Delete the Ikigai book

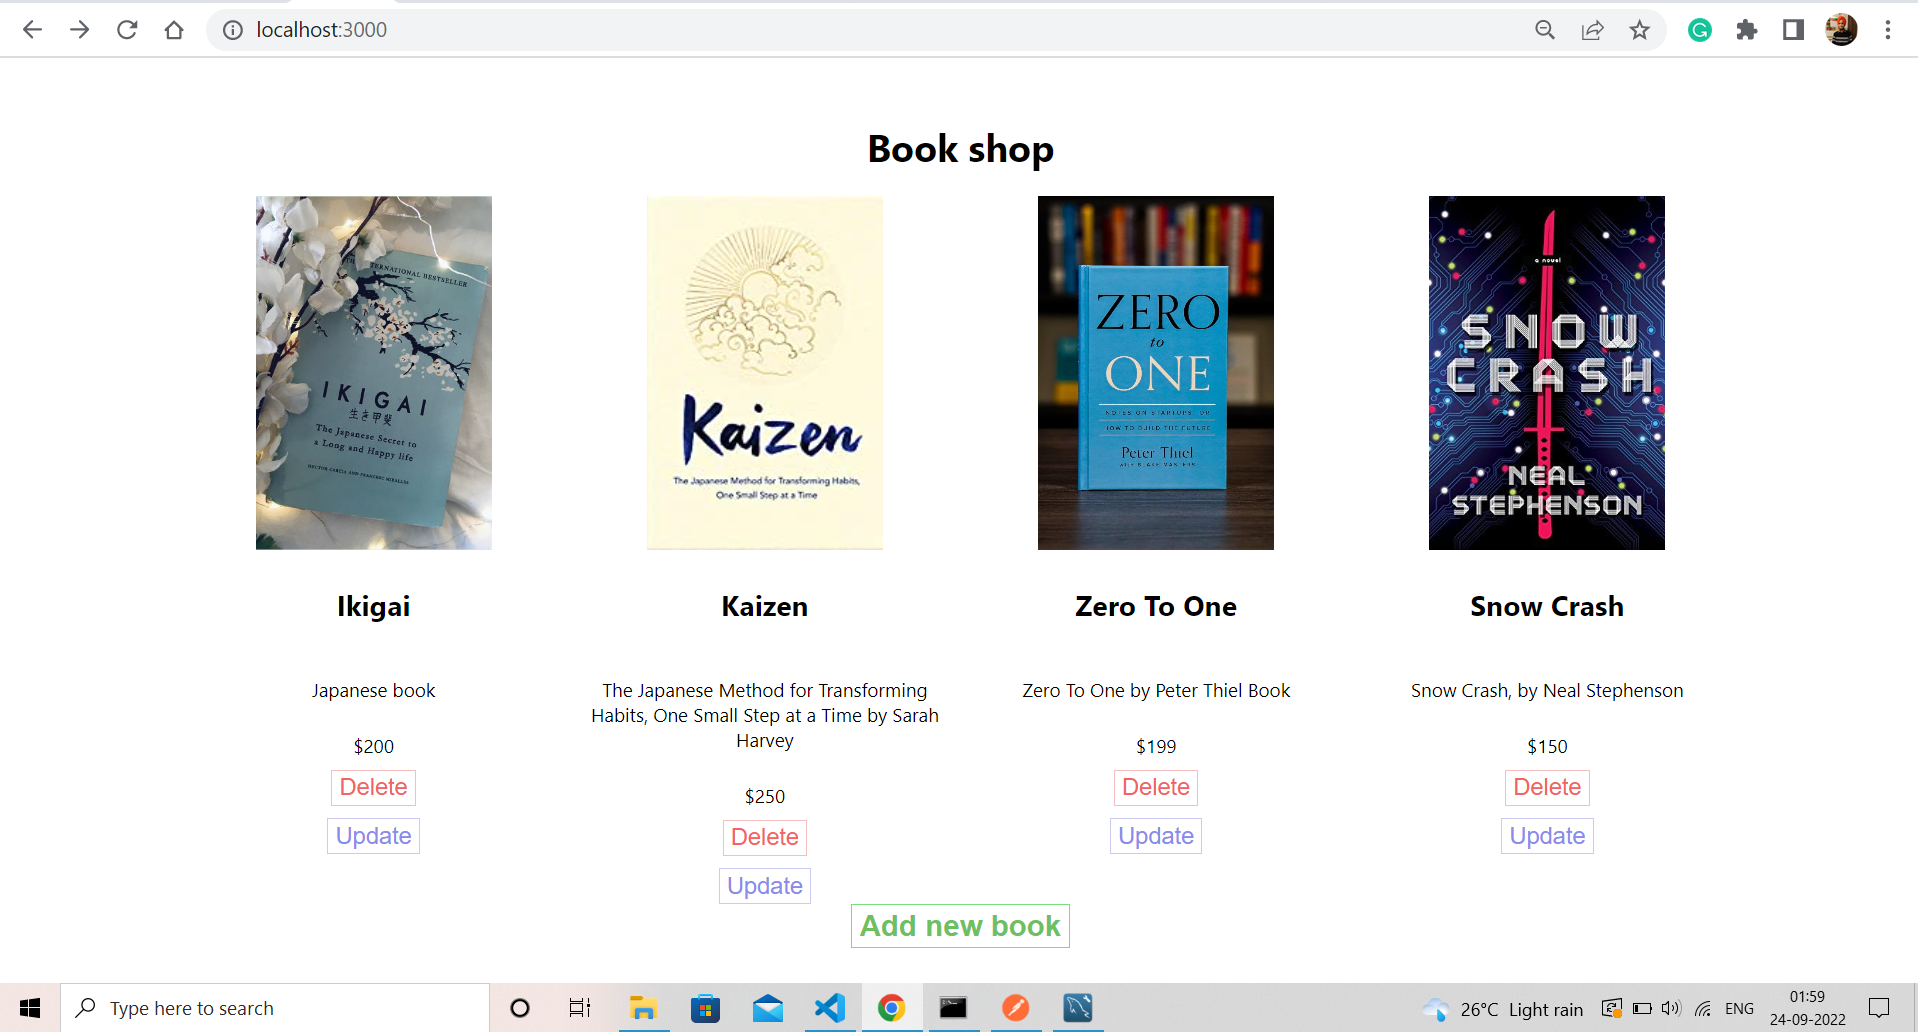point(374,787)
